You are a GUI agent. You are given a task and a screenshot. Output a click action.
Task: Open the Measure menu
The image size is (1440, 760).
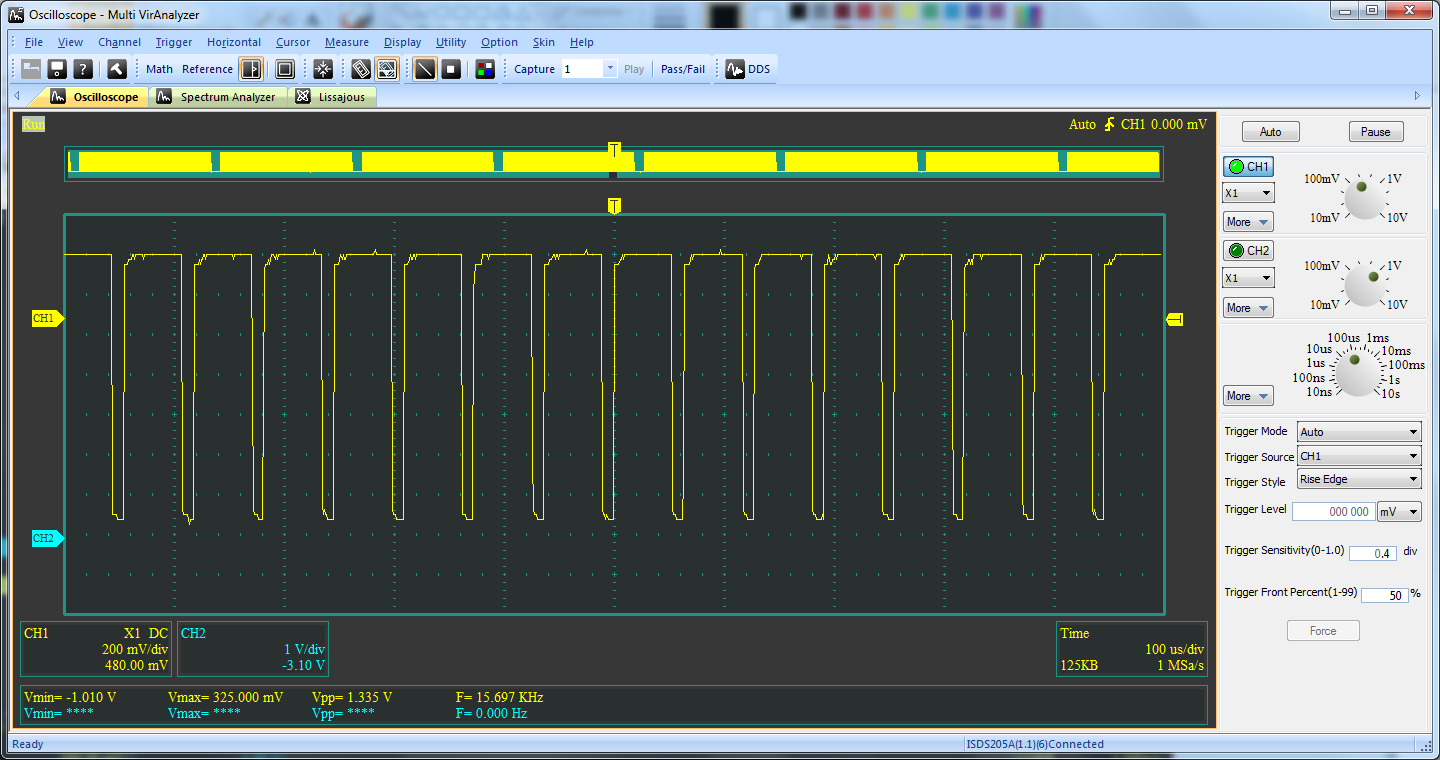346,42
